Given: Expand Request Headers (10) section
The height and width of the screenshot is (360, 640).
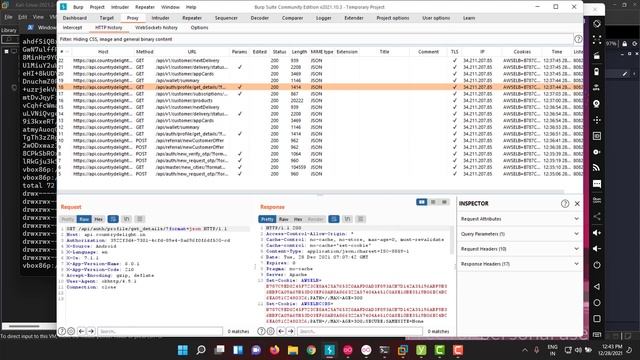Looking at the screenshot, I should [x=520, y=249].
